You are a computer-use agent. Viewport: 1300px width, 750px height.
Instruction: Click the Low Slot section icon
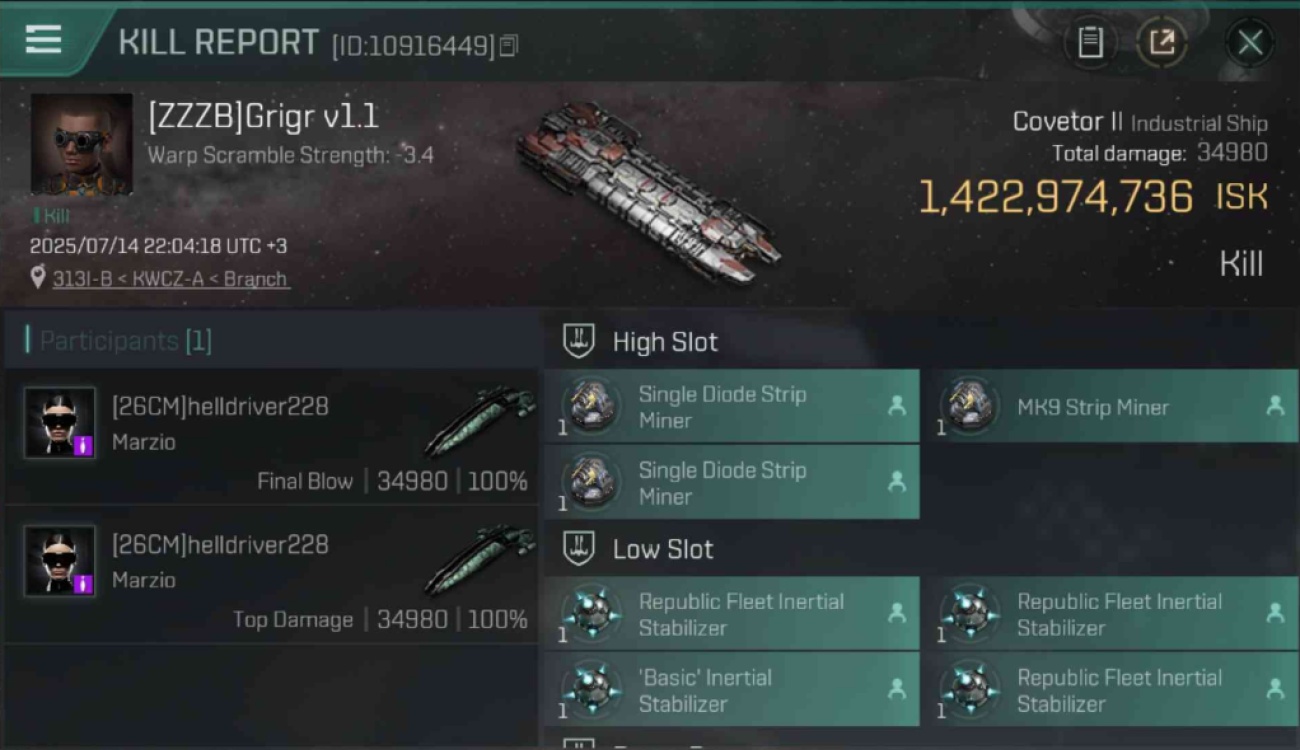click(579, 548)
